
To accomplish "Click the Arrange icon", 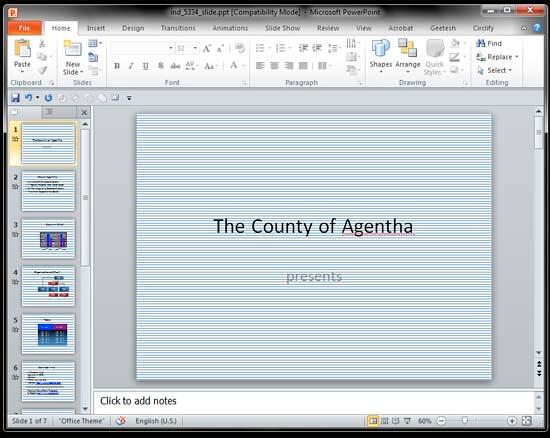I will click(x=407, y=48).
